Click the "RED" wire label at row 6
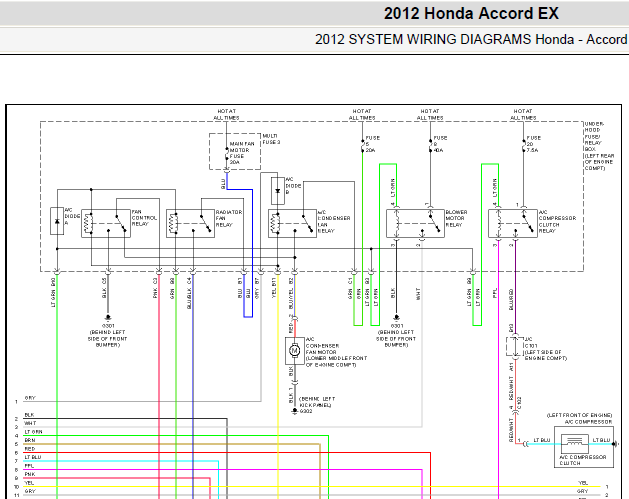 click(30, 449)
